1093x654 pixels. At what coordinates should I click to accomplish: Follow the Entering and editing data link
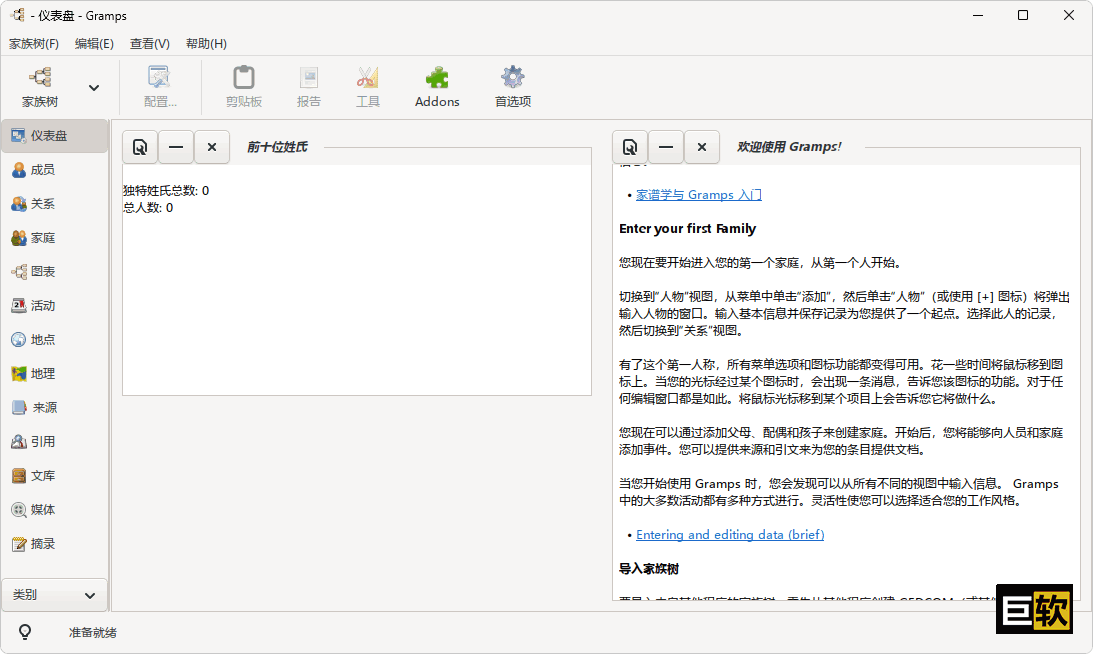[730, 535]
